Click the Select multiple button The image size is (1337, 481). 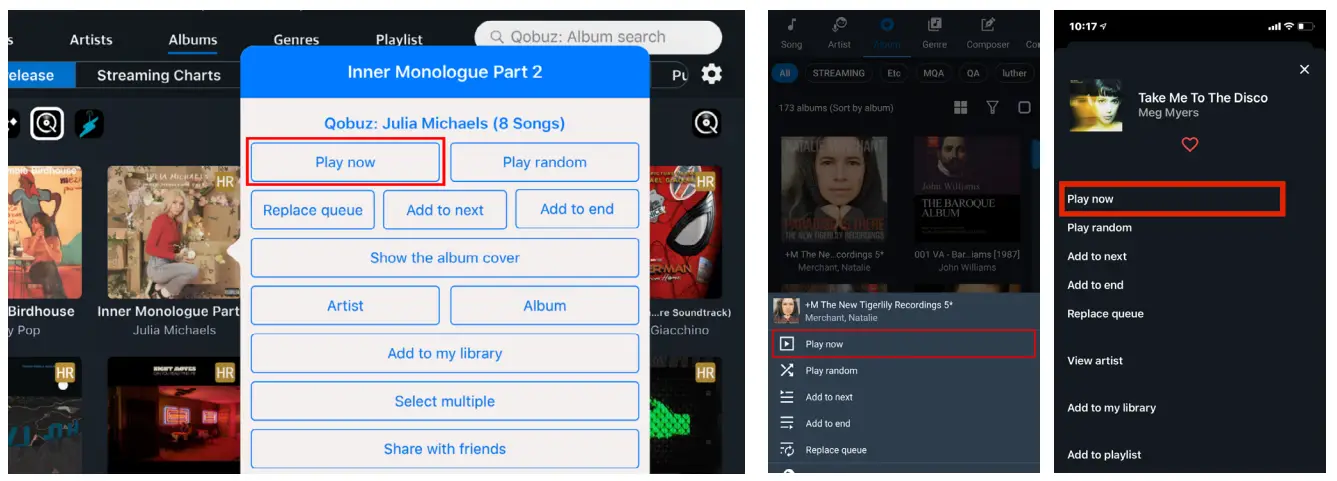(x=445, y=402)
